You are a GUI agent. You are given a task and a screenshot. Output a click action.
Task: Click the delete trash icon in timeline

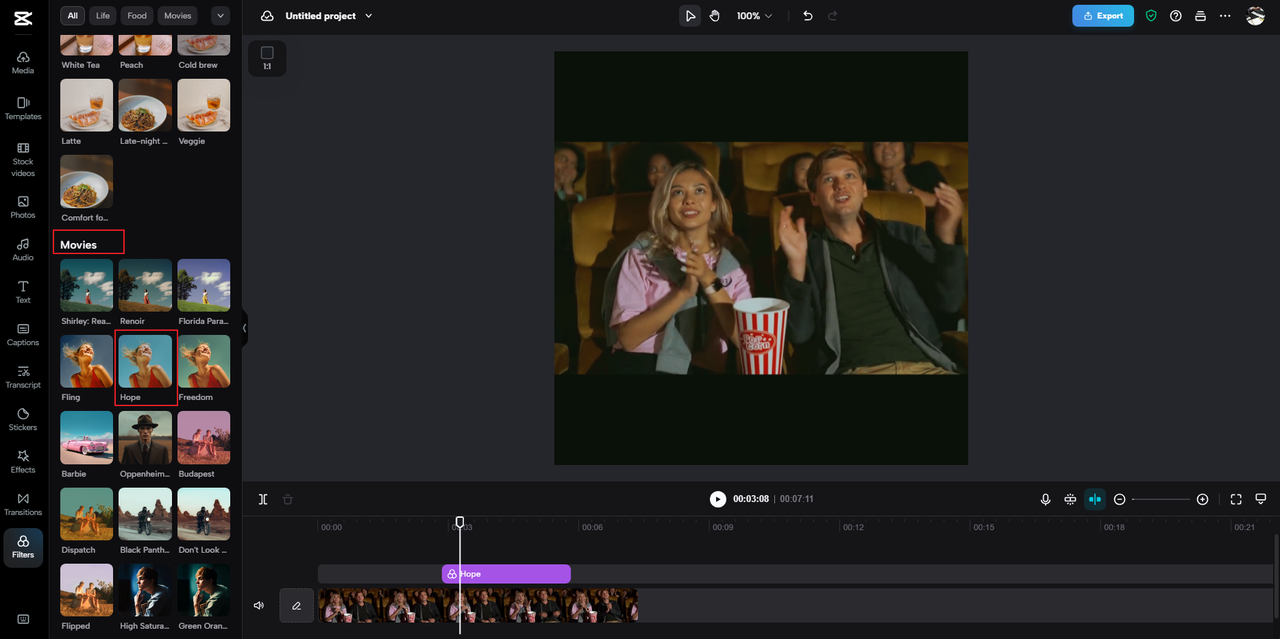point(288,499)
